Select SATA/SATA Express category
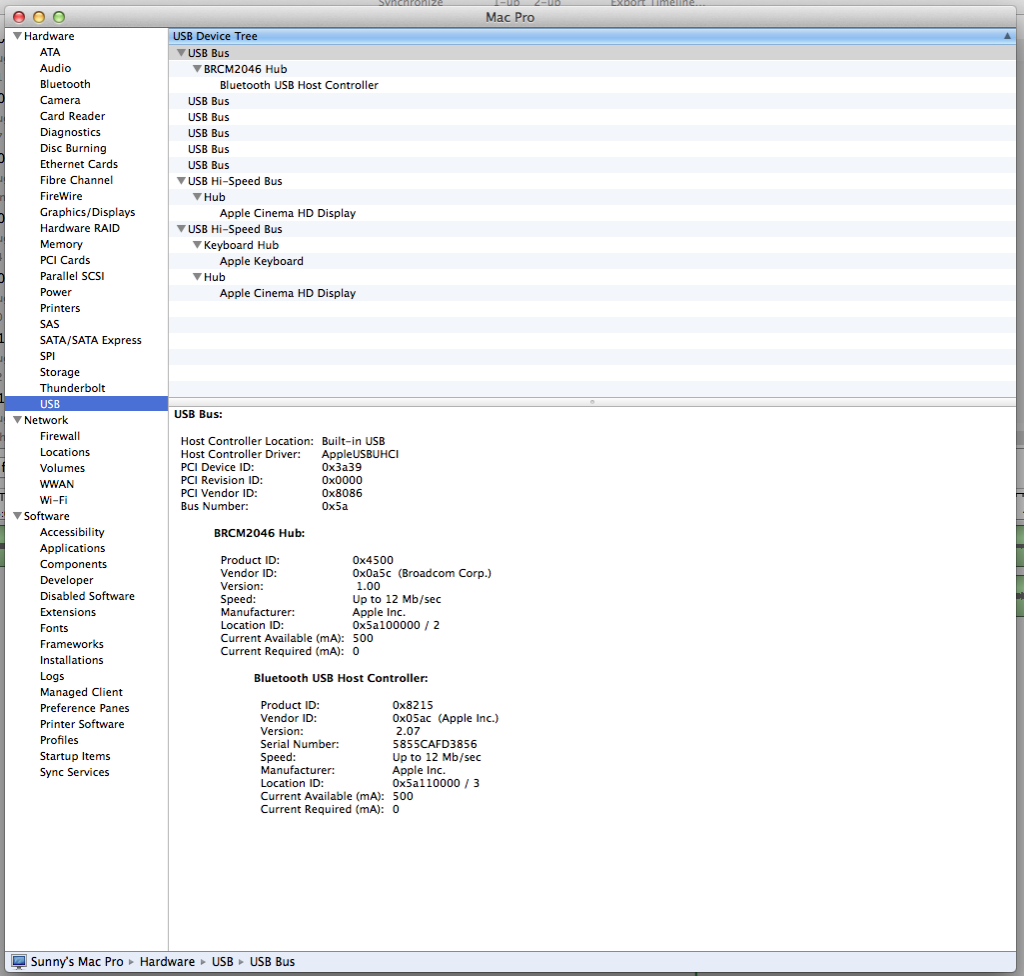 [x=91, y=340]
